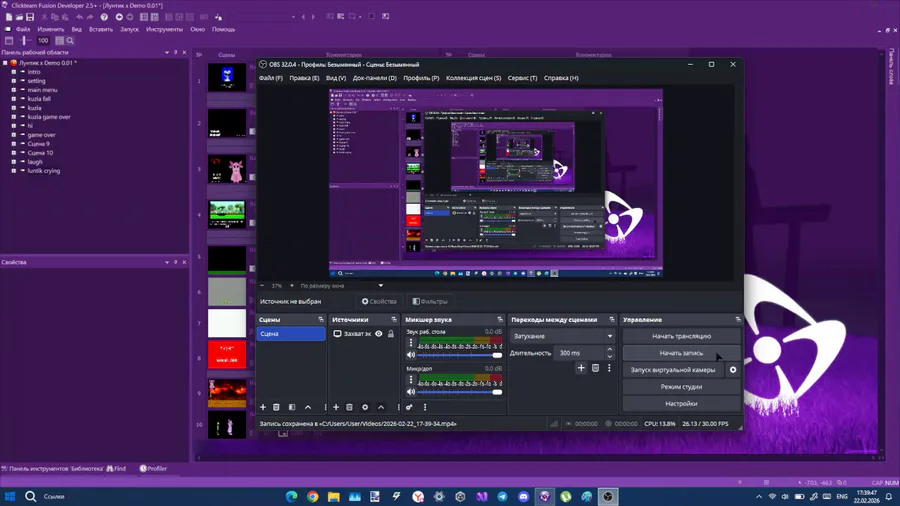This screenshot has height=506, width=900.
Task: Click Open folder icon in Fusion toolbar
Action: (x=19, y=17)
